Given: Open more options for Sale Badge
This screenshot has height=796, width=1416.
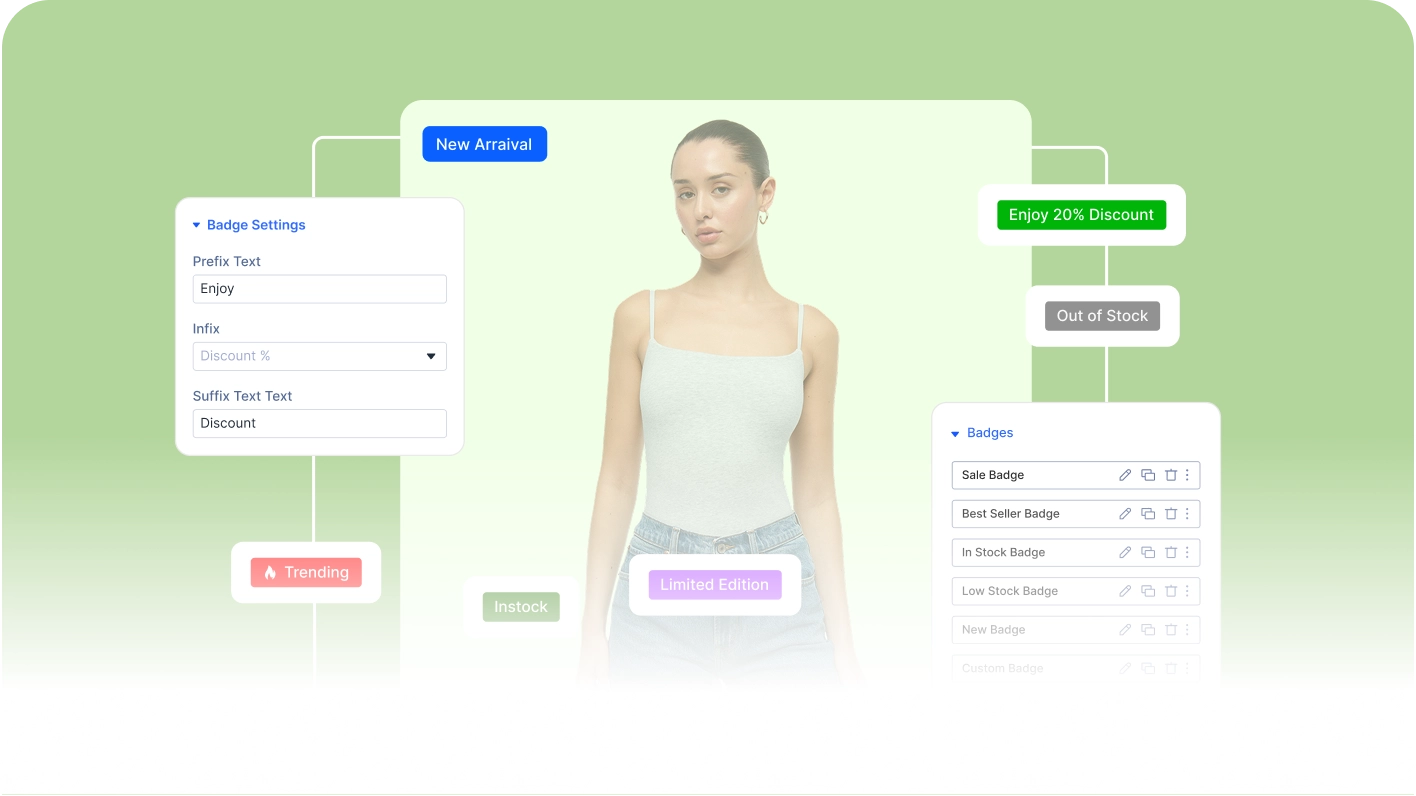Looking at the screenshot, I should pos(1187,475).
